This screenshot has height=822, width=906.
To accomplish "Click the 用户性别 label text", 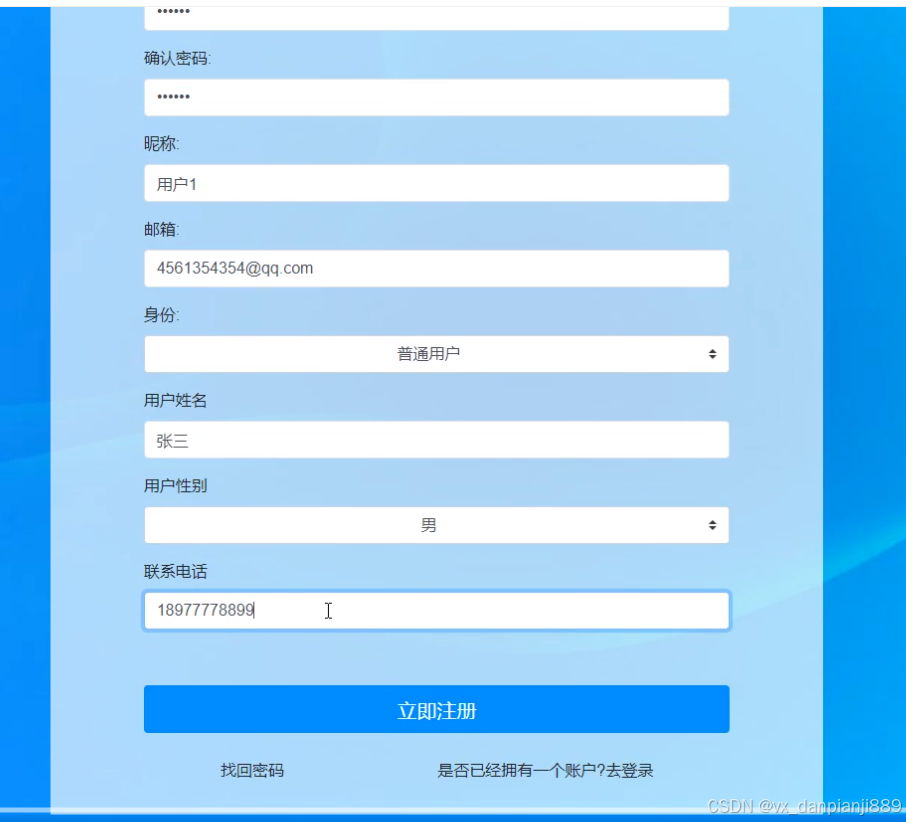I will point(175,486).
